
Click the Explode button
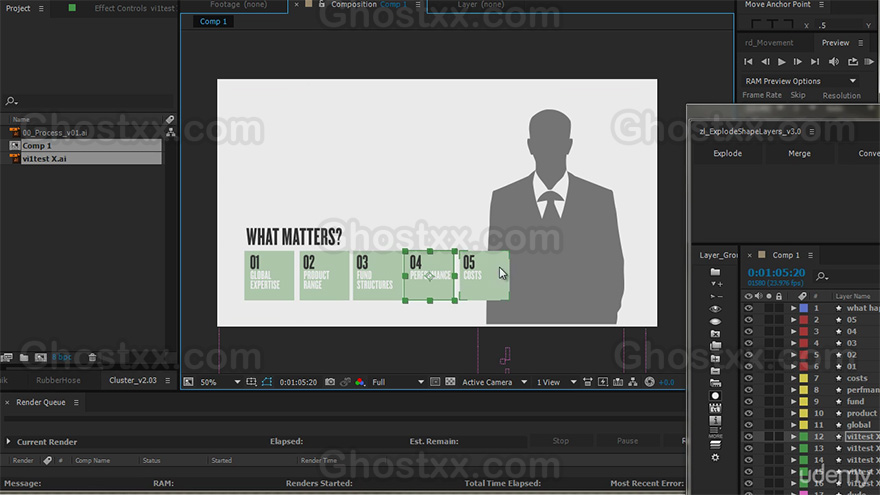pos(727,153)
